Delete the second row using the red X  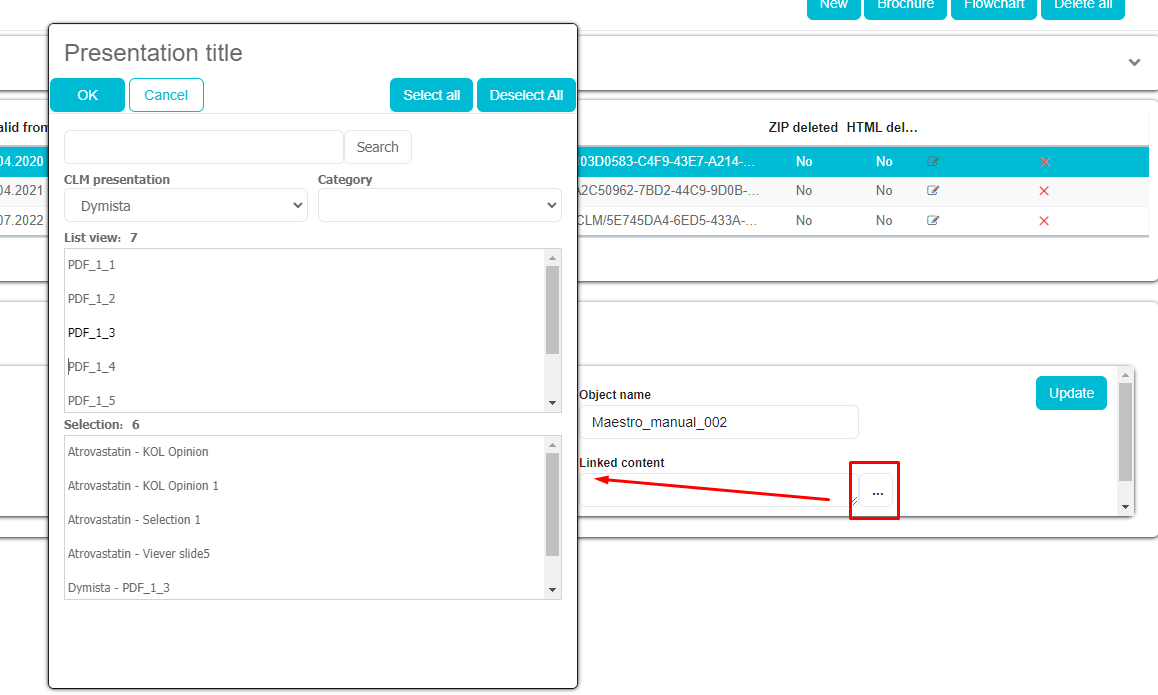pyautogui.click(x=1044, y=190)
